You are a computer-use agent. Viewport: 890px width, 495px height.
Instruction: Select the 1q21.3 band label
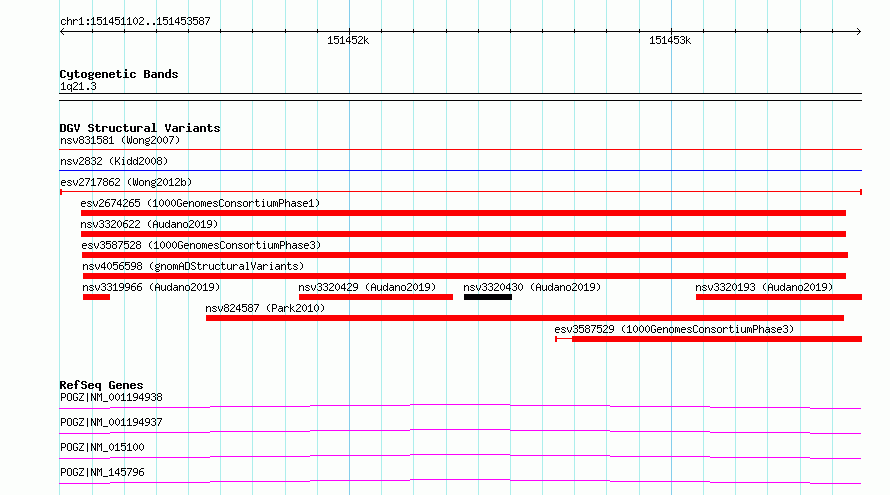tap(78, 86)
